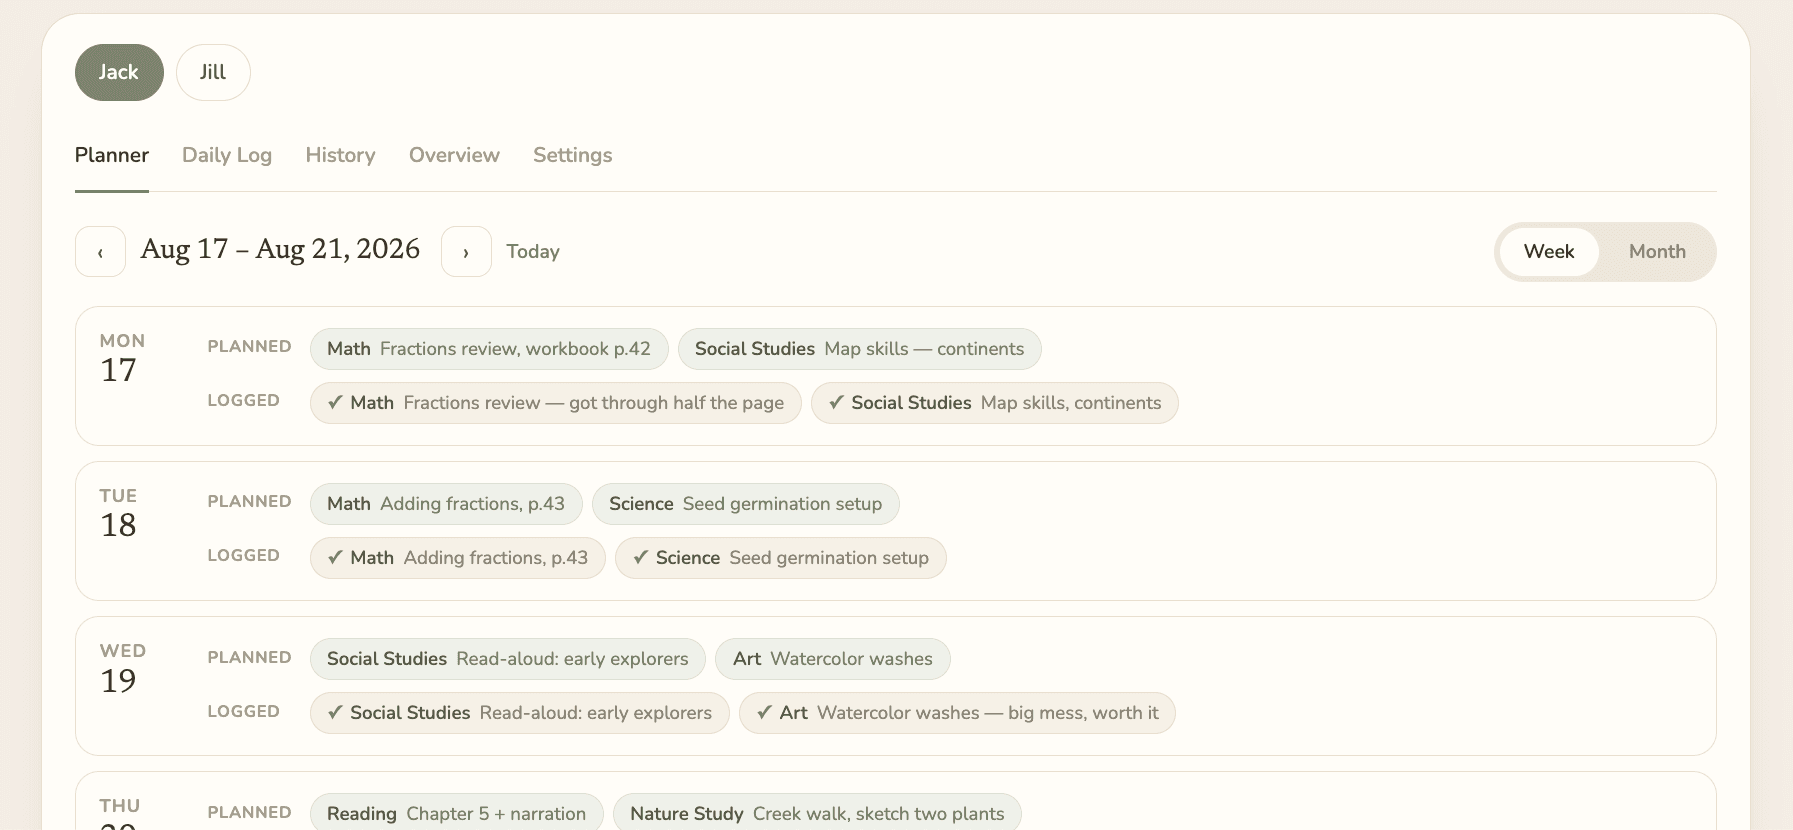Open the Planner tab
The image size is (1793, 830).
(112, 155)
